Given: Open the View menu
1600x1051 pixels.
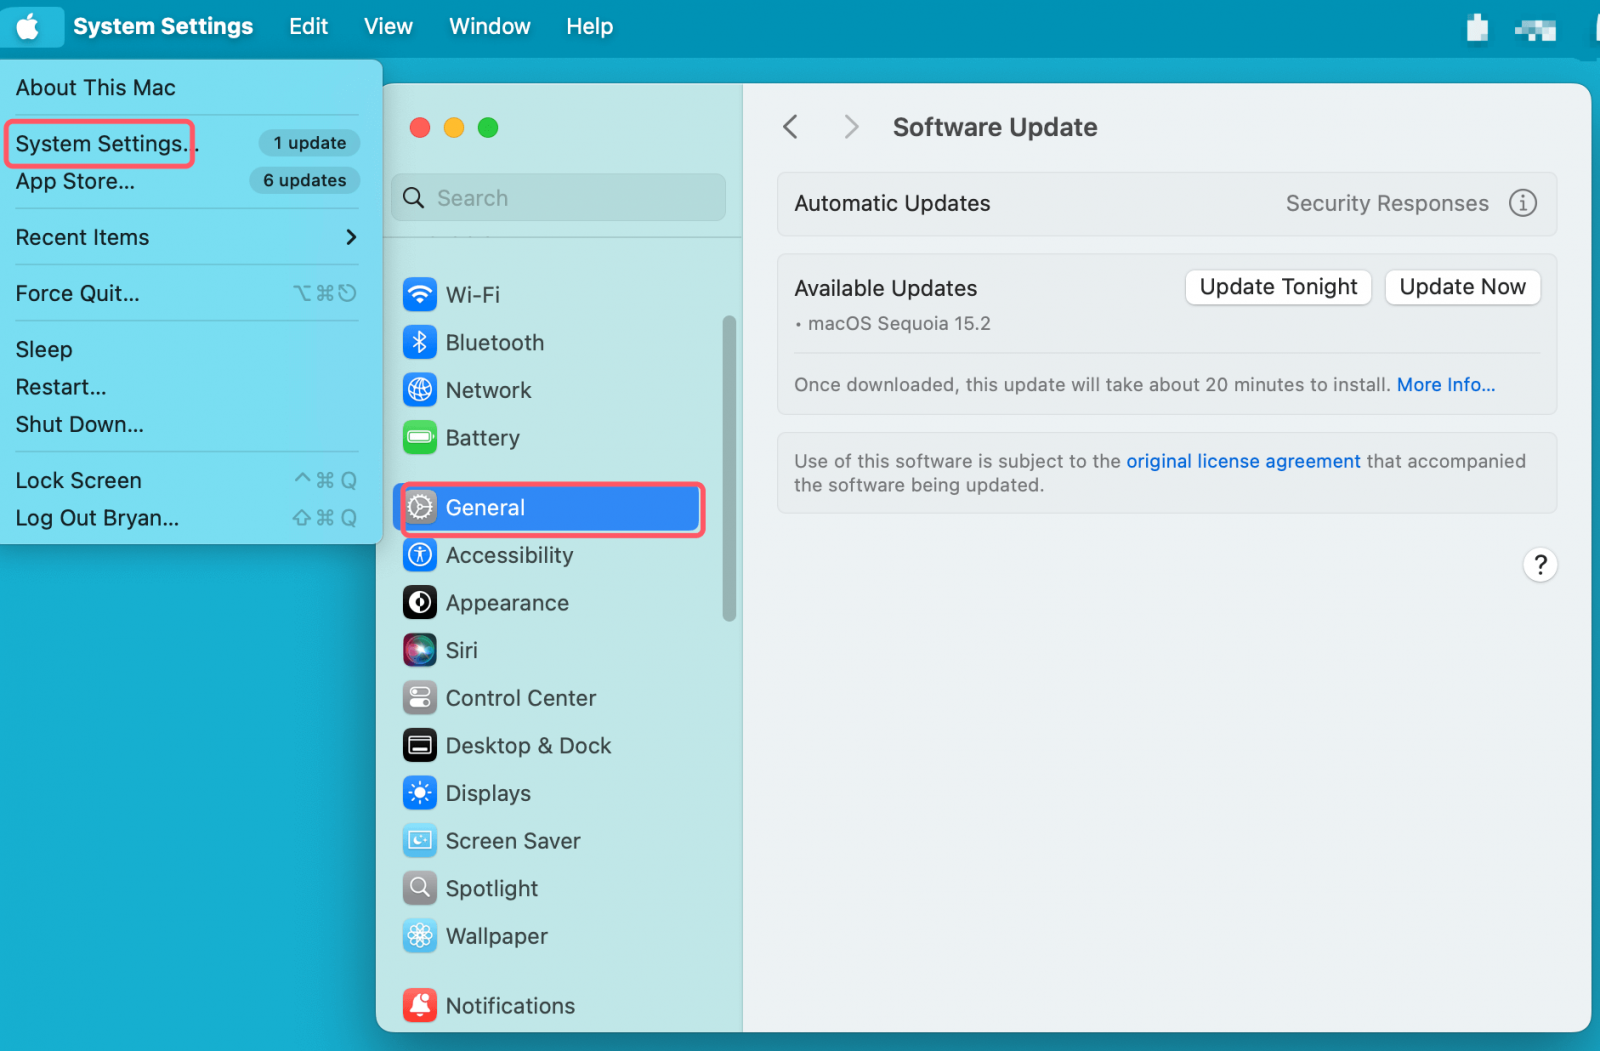Looking at the screenshot, I should point(388,26).
